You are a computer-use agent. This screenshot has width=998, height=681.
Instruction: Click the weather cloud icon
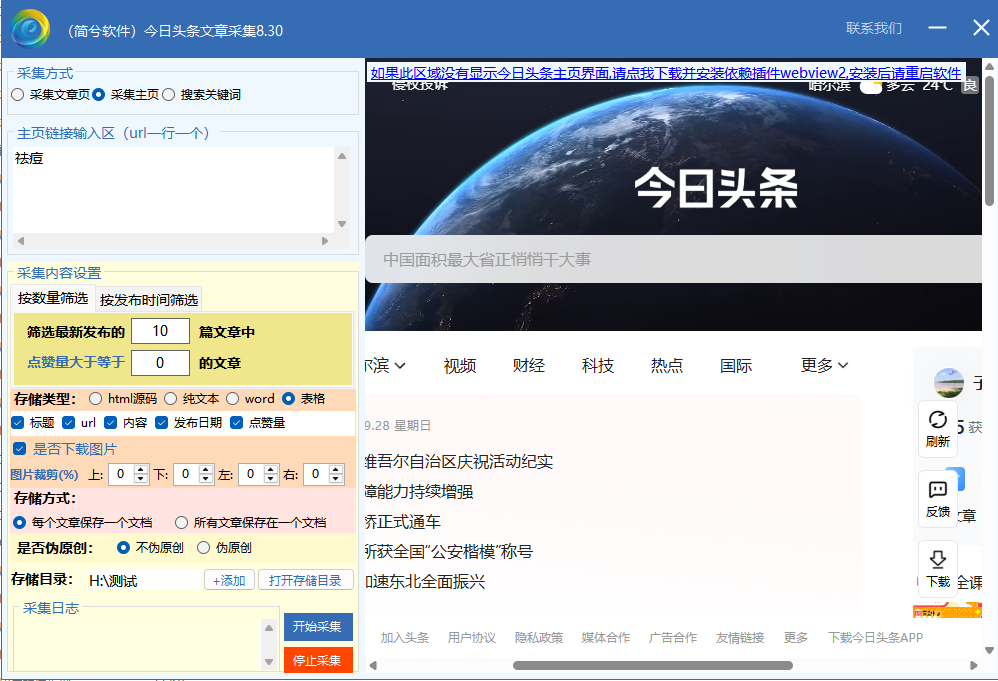[870, 86]
